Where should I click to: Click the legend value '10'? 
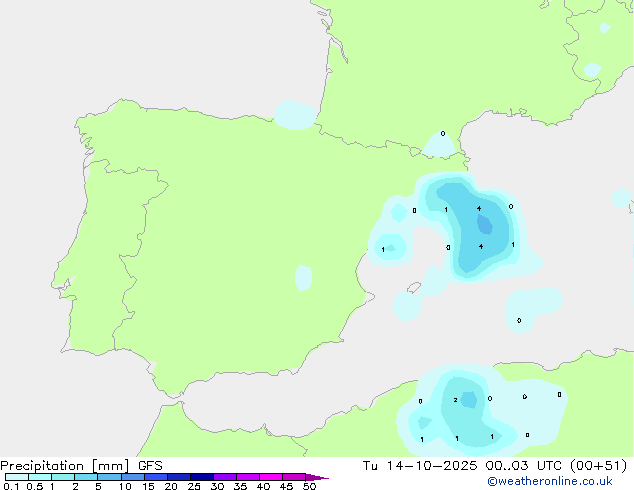coord(125,486)
